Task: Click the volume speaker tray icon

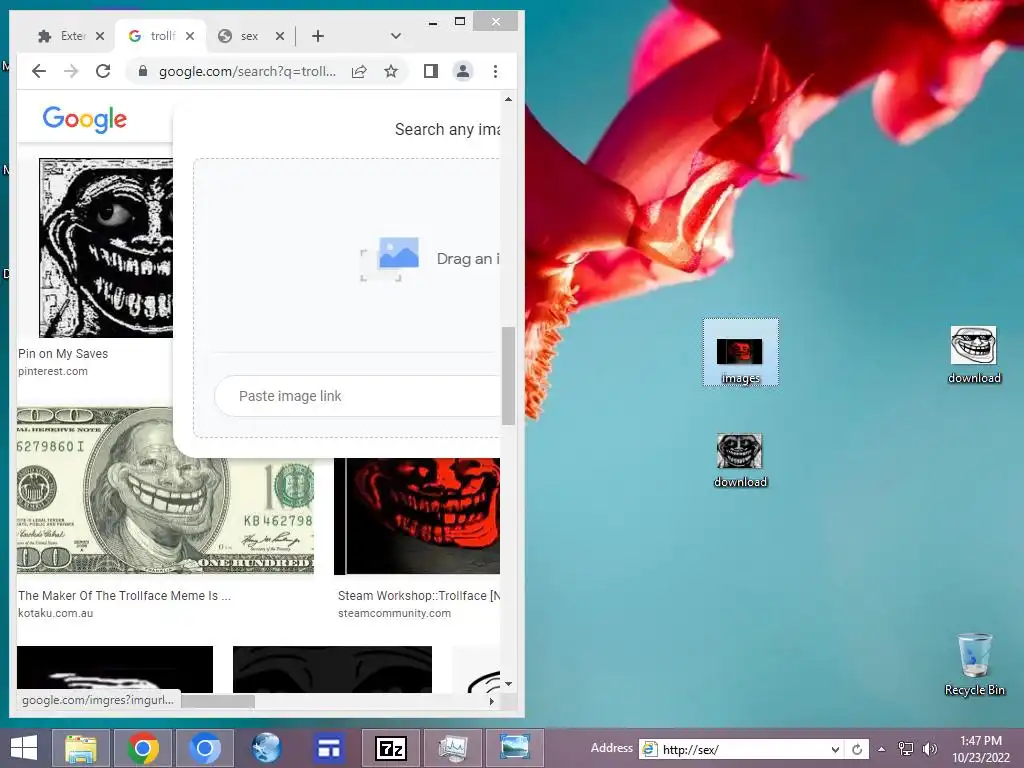Action: [929, 749]
